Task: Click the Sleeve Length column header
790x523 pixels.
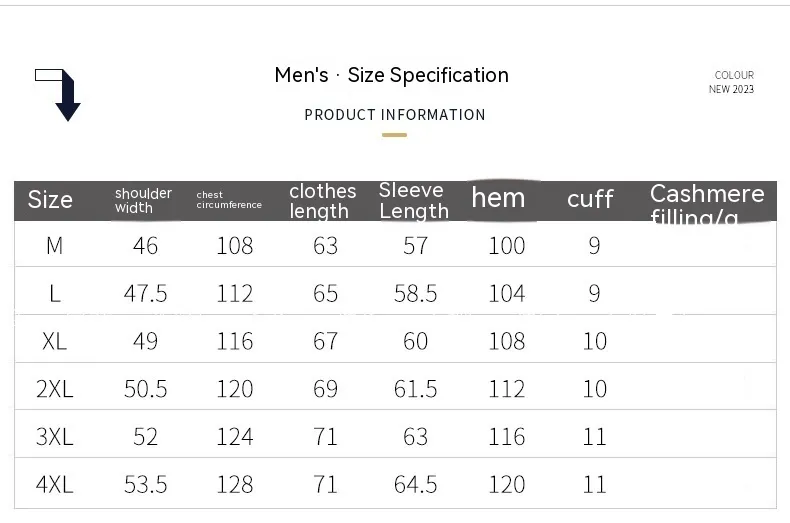Action: [x=413, y=201]
